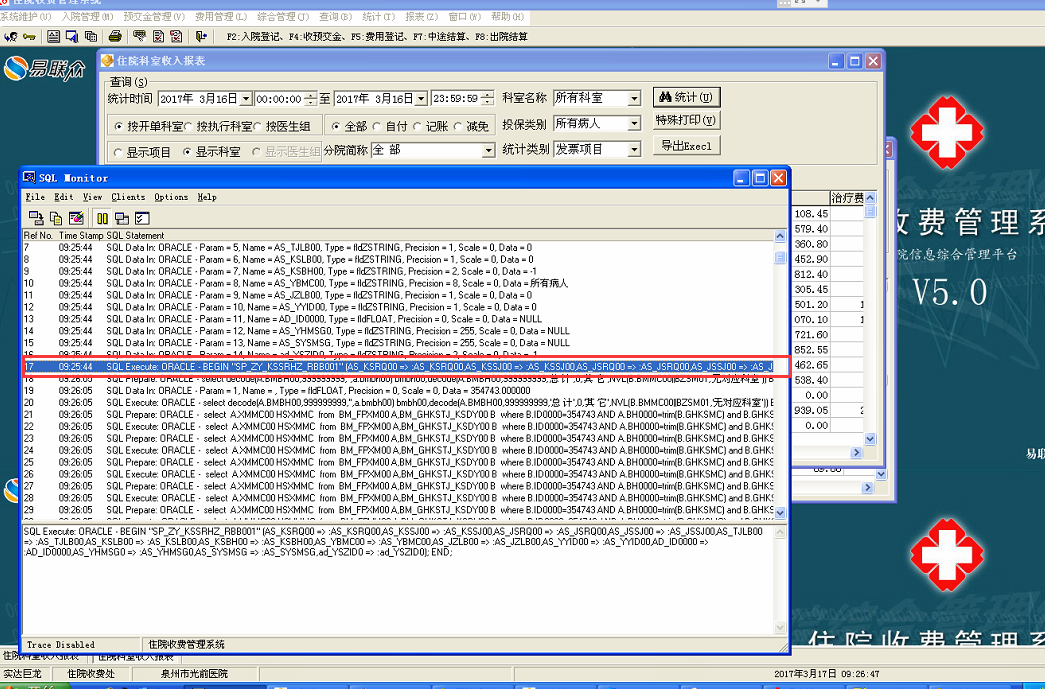Click the window with pointer toolbar icon
Viewport: 1045px width, 689px height.
[x=72, y=37]
